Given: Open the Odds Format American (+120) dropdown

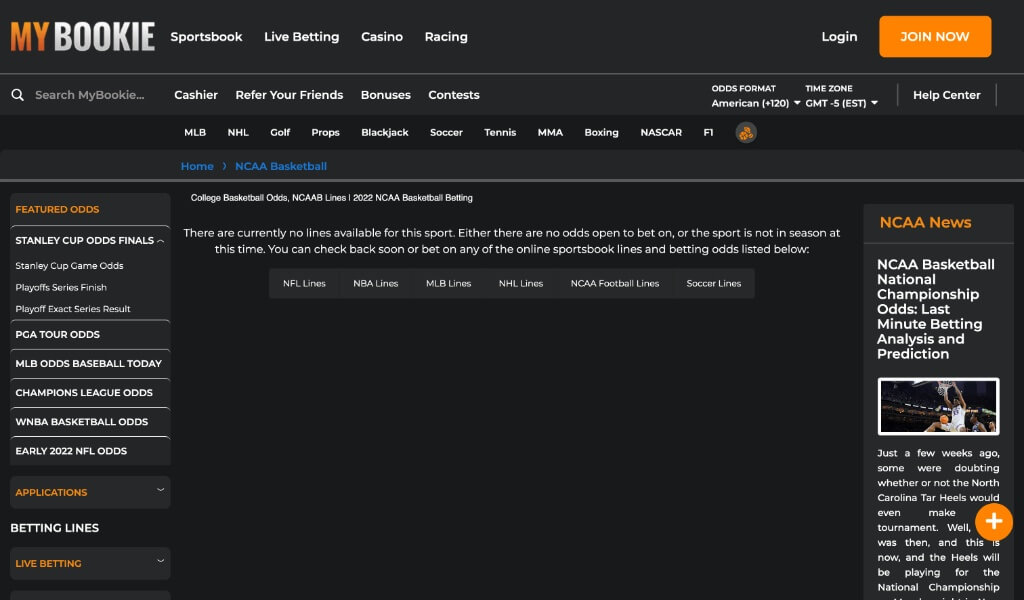Looking at the screenshot, I should coord(756,103).
